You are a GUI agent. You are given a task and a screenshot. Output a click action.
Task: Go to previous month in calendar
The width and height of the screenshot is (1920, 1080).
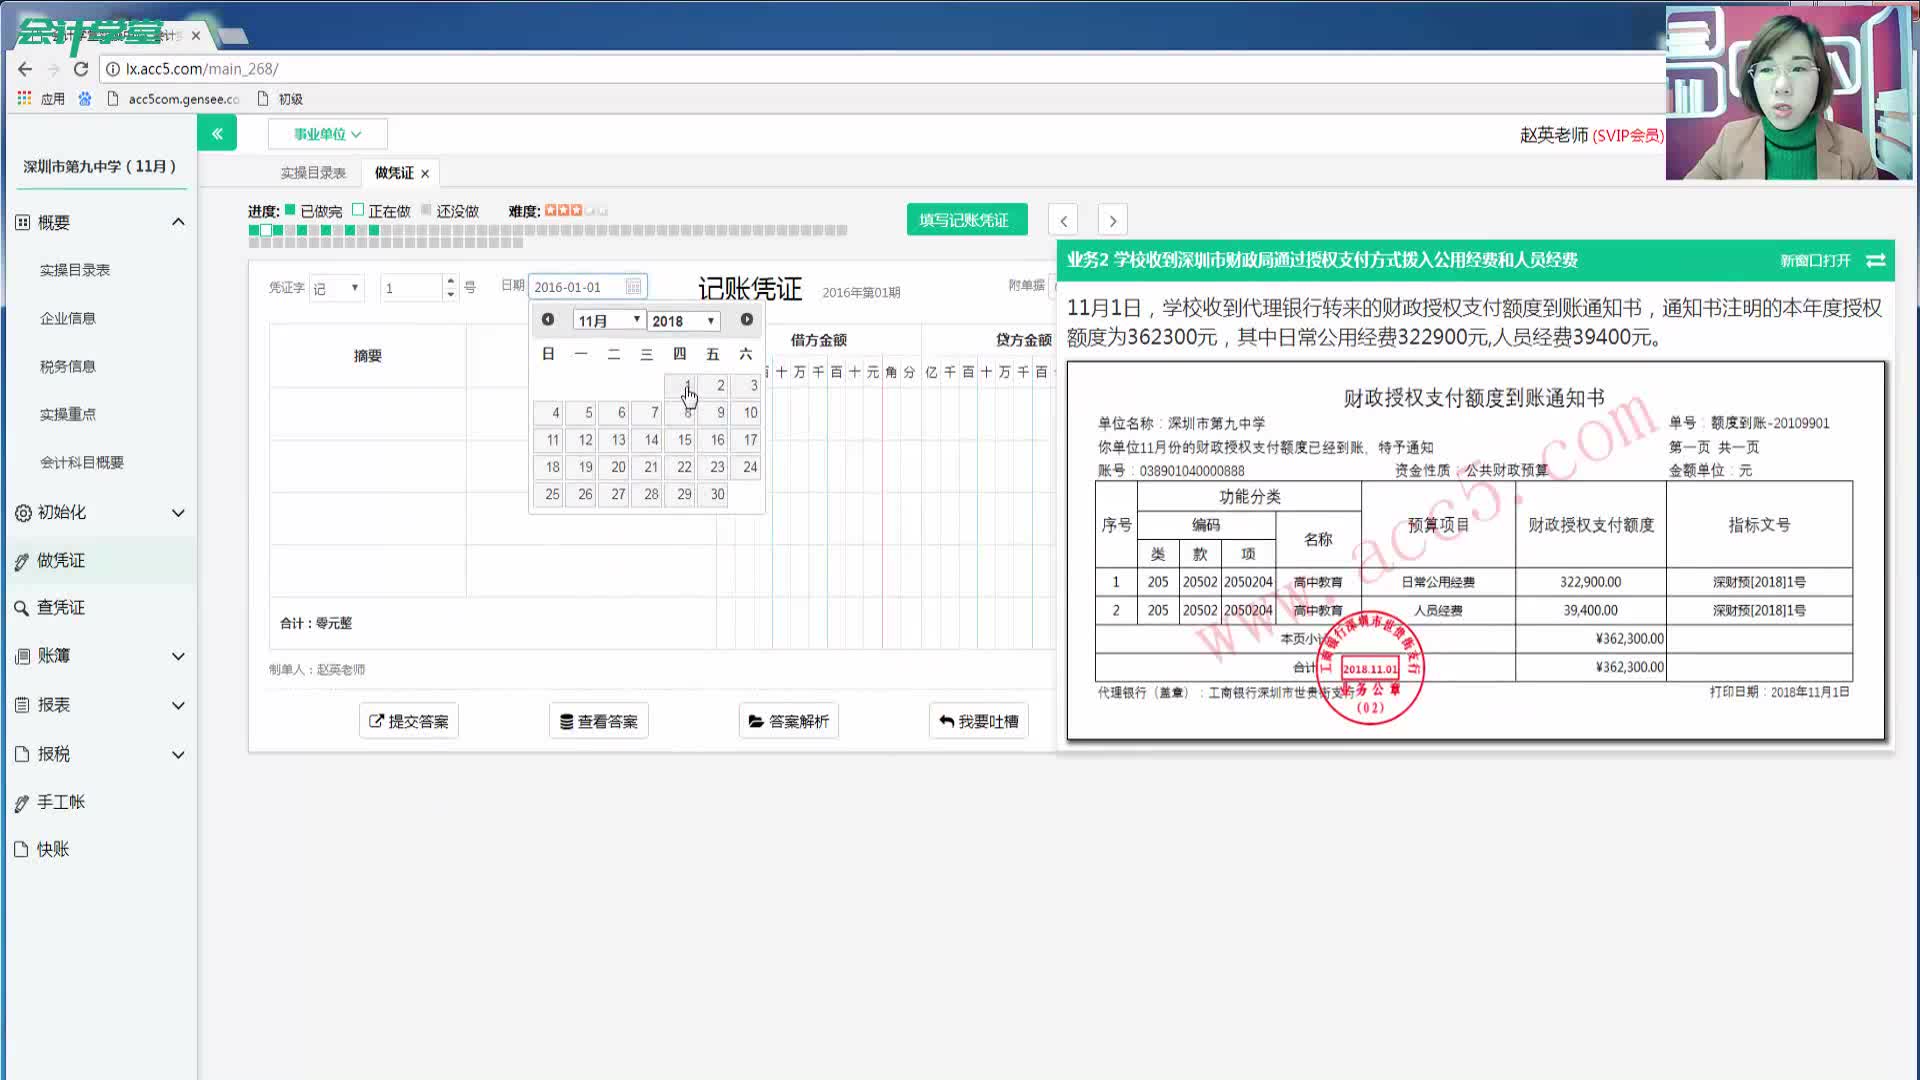click(548, 320)
